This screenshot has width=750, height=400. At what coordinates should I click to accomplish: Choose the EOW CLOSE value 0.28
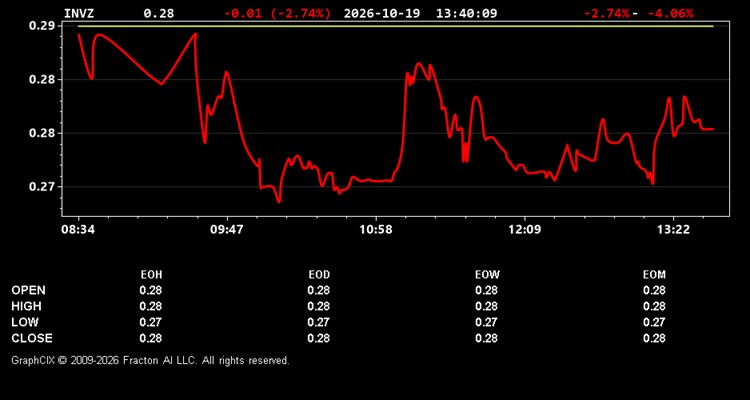click(486, 338)
